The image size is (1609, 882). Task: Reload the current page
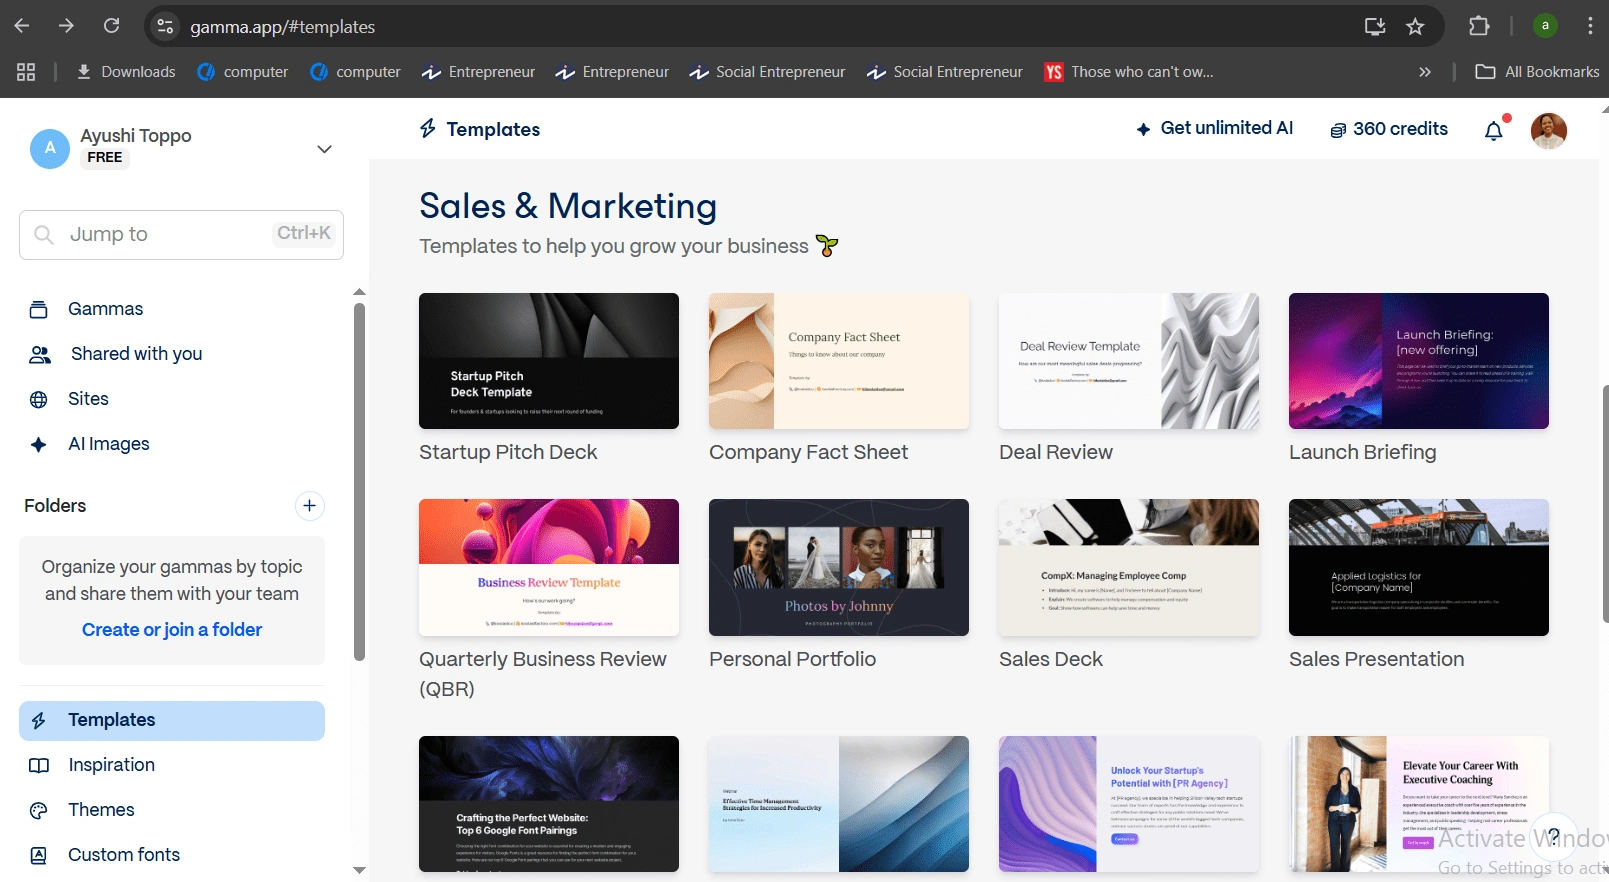click(112, 26)
